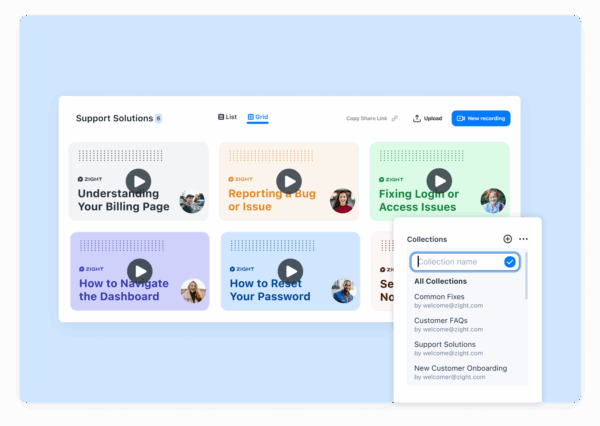Click the Collection name input field
Screen dimensions: 600x426
tap(458, 262)
